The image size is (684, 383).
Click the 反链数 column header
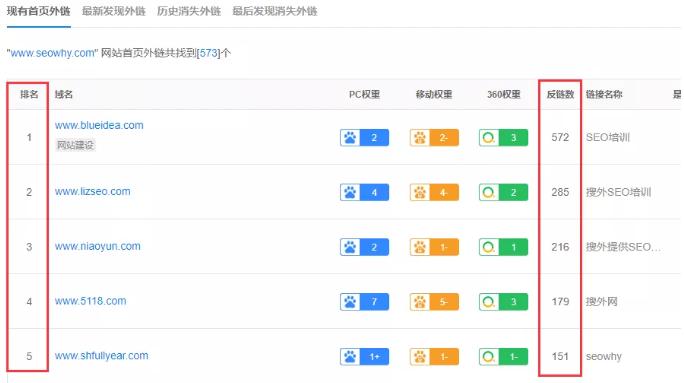point(560,94)
